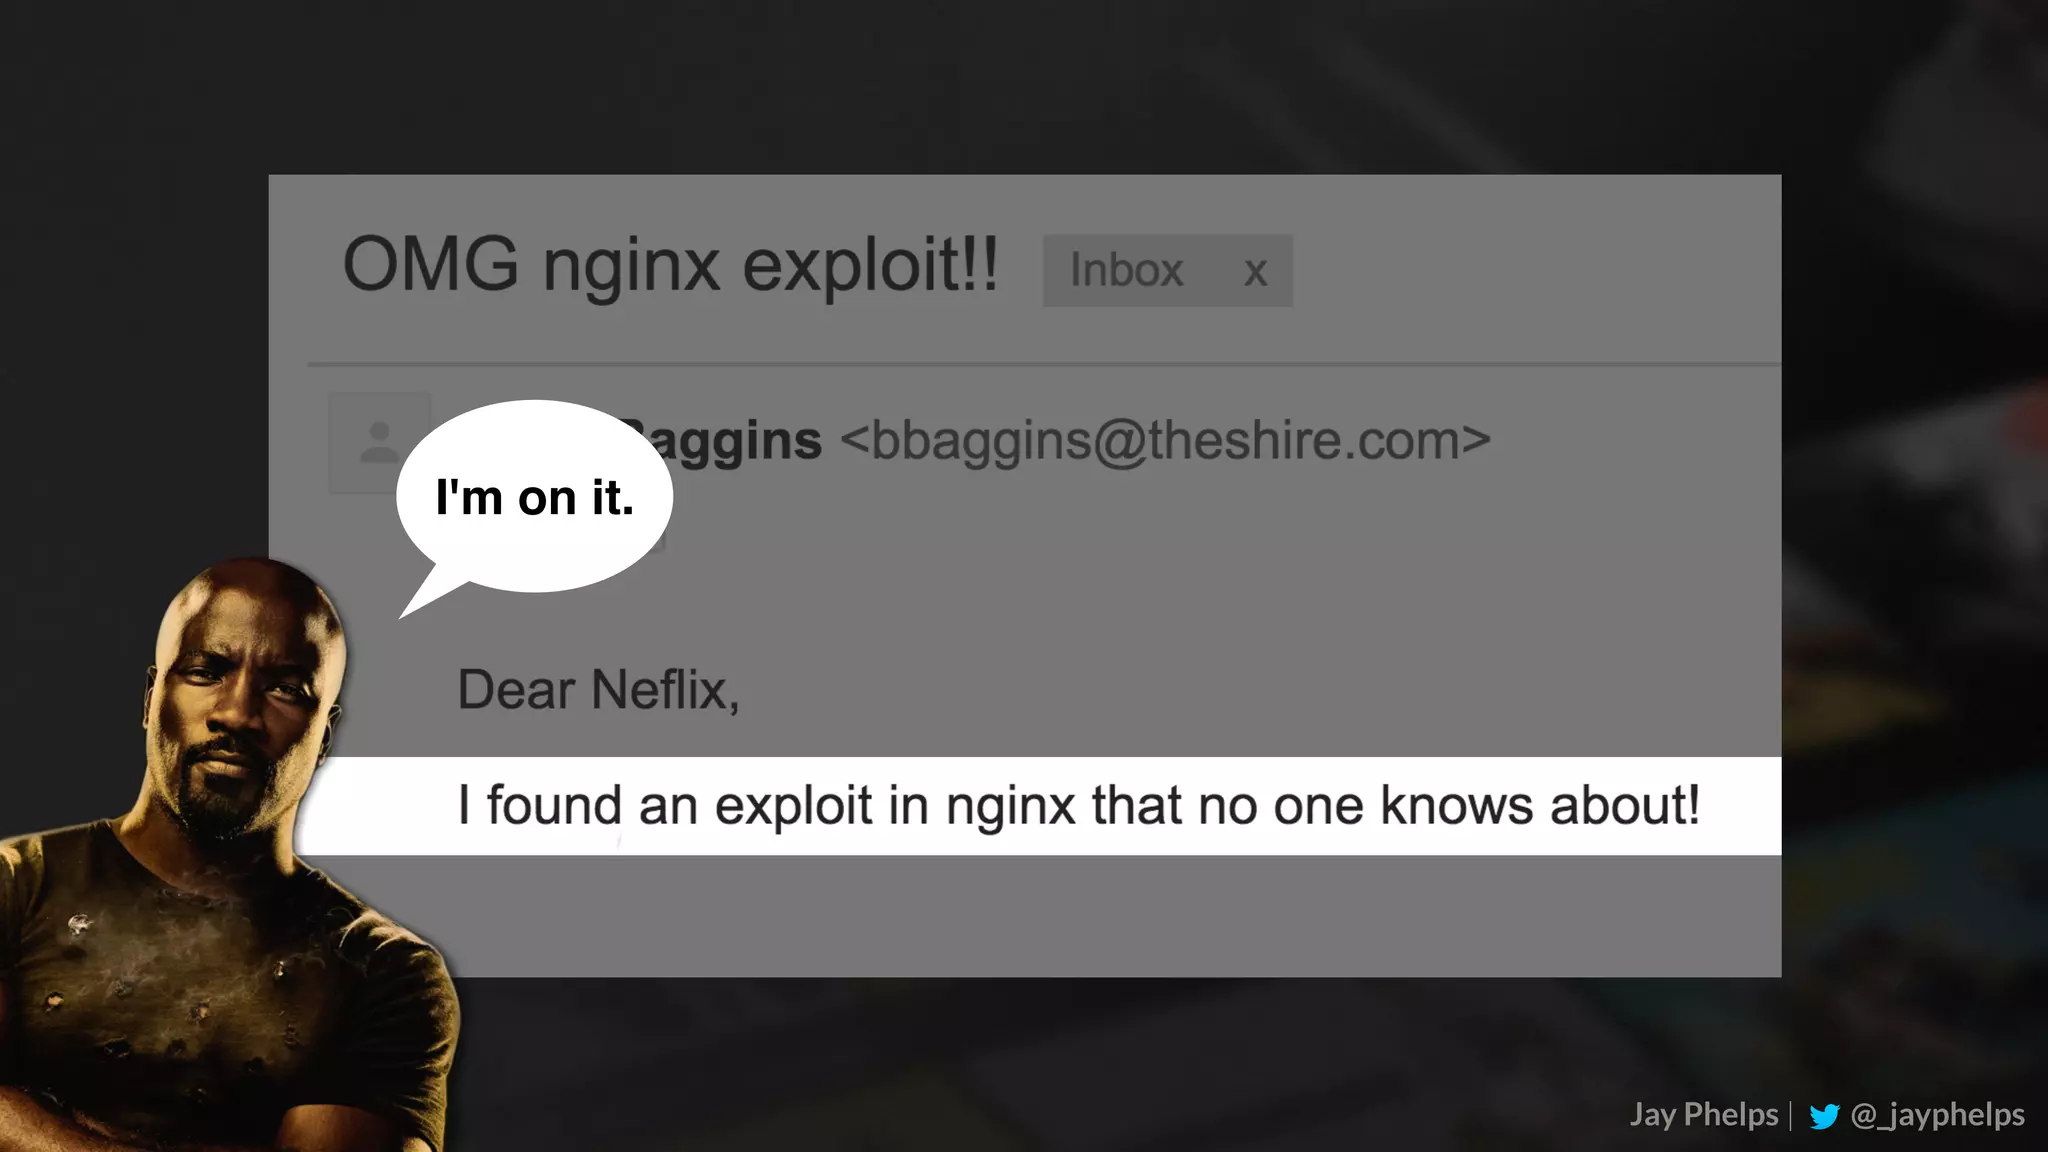
Task: Click the word nginx in the subject
Action: click(x=631, y=268)
